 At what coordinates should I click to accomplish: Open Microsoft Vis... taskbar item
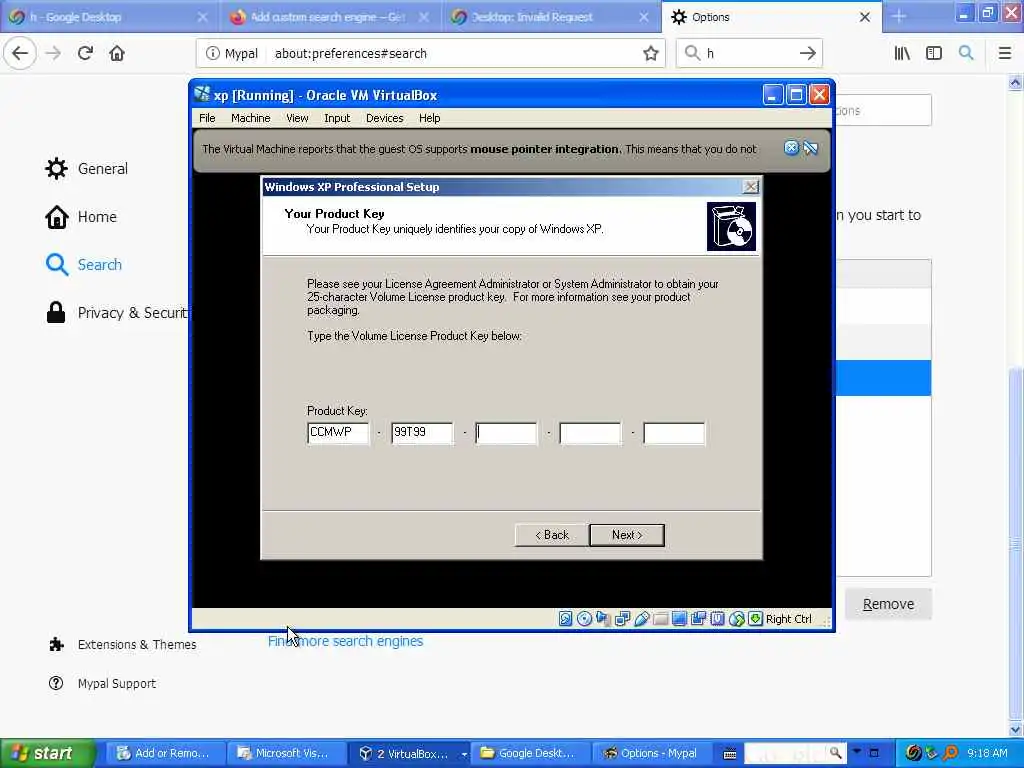pyautogui.click(x=285, y=753)
